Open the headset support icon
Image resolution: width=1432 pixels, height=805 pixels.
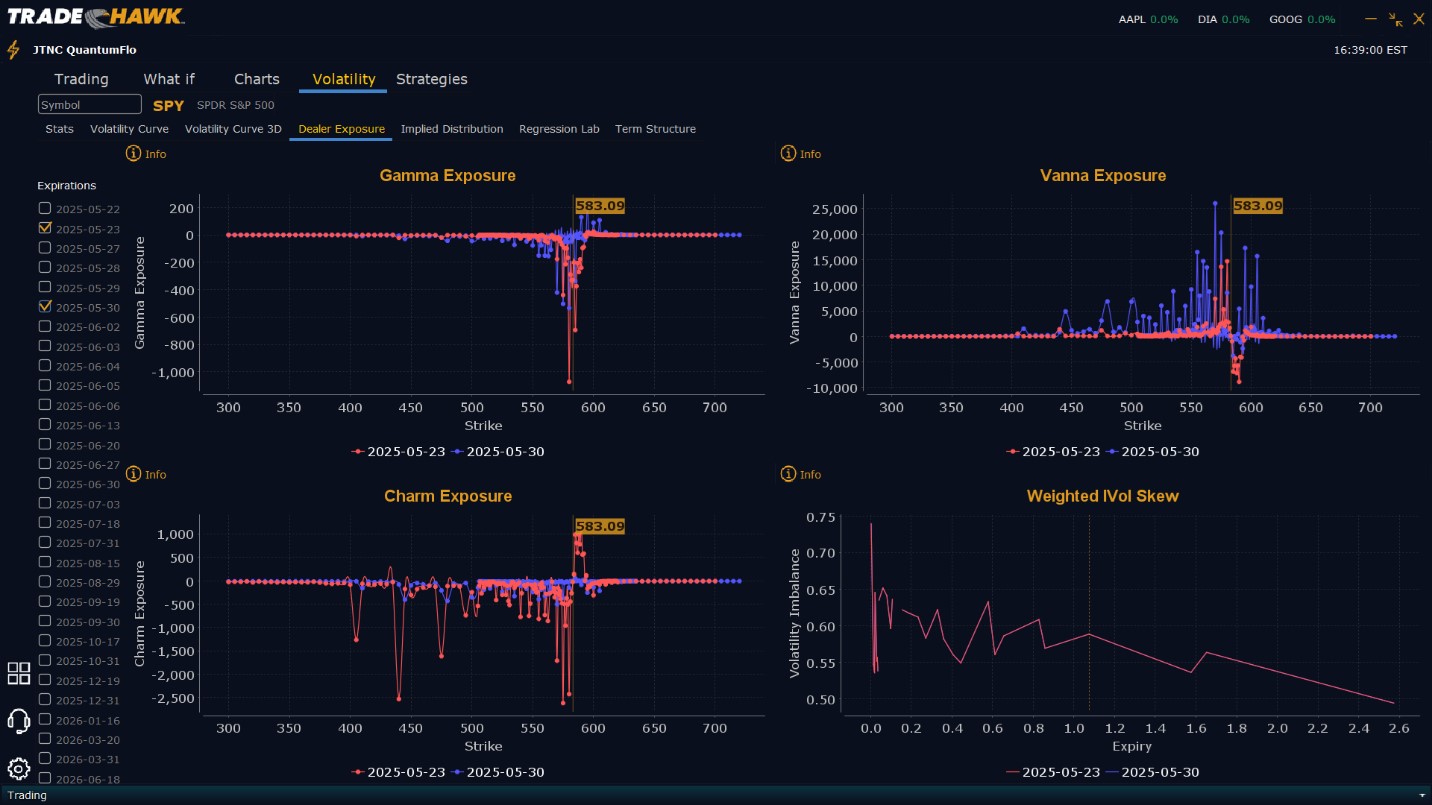[x=19, y=720]
